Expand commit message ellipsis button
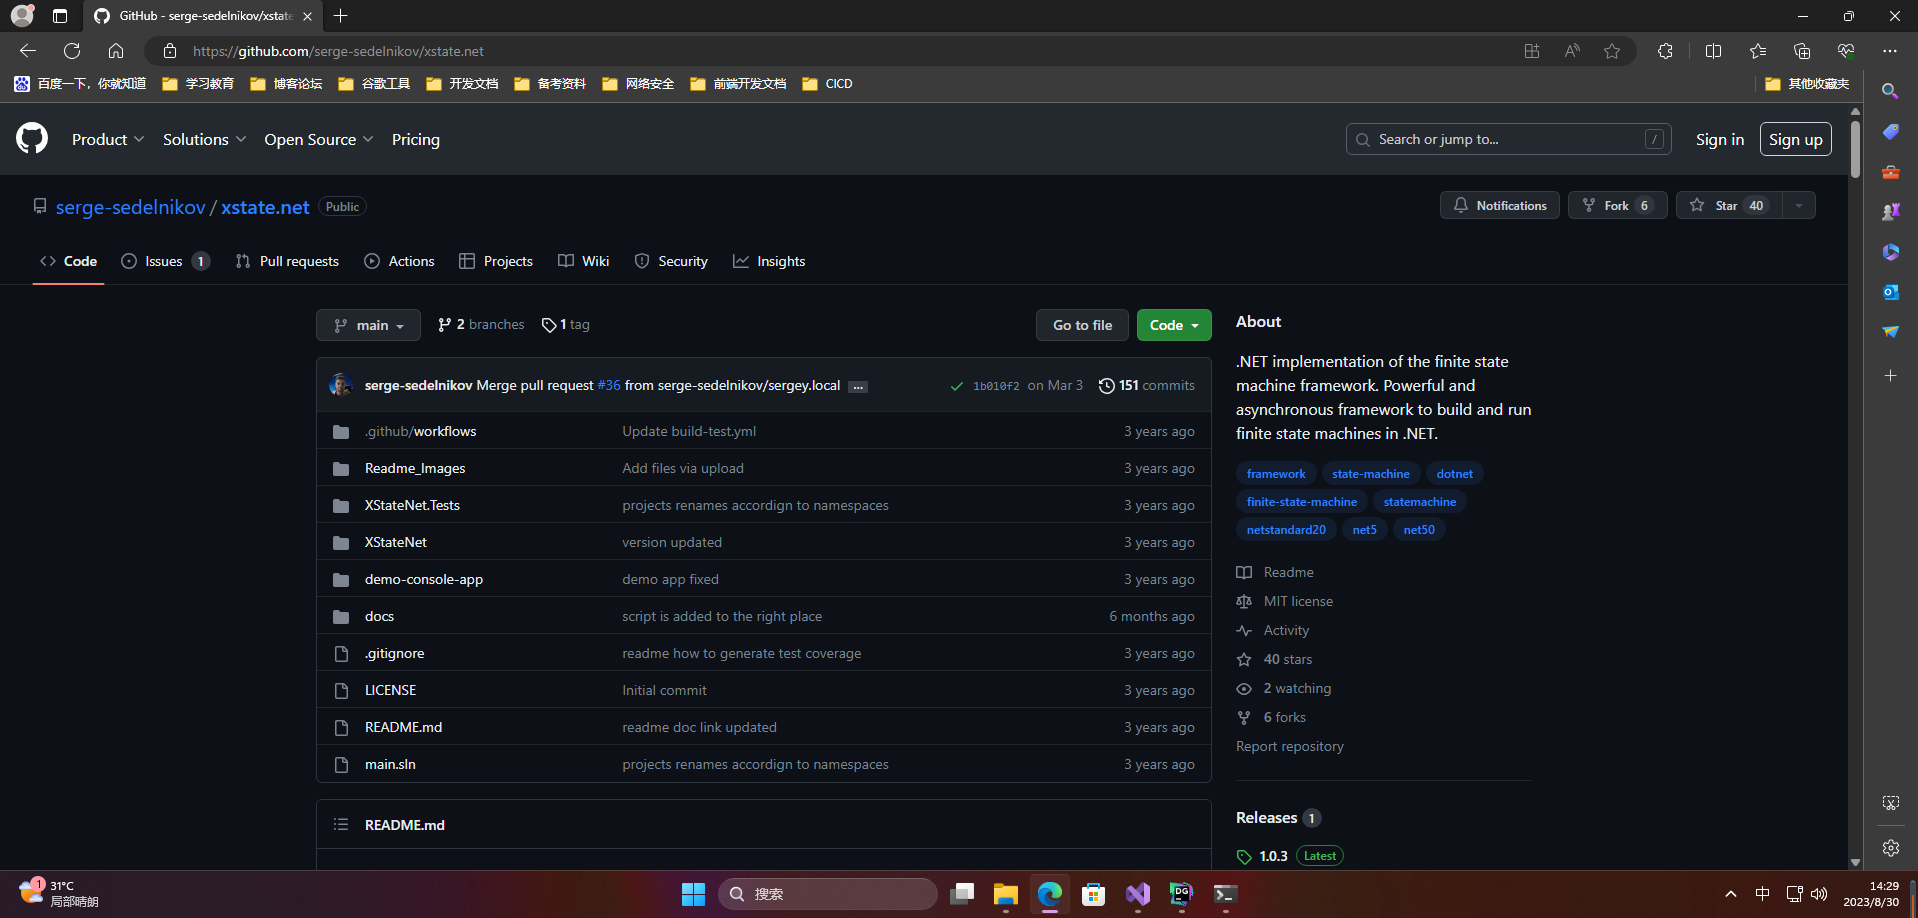Viewport: 1918px width, 918px height. click(858, 387)
